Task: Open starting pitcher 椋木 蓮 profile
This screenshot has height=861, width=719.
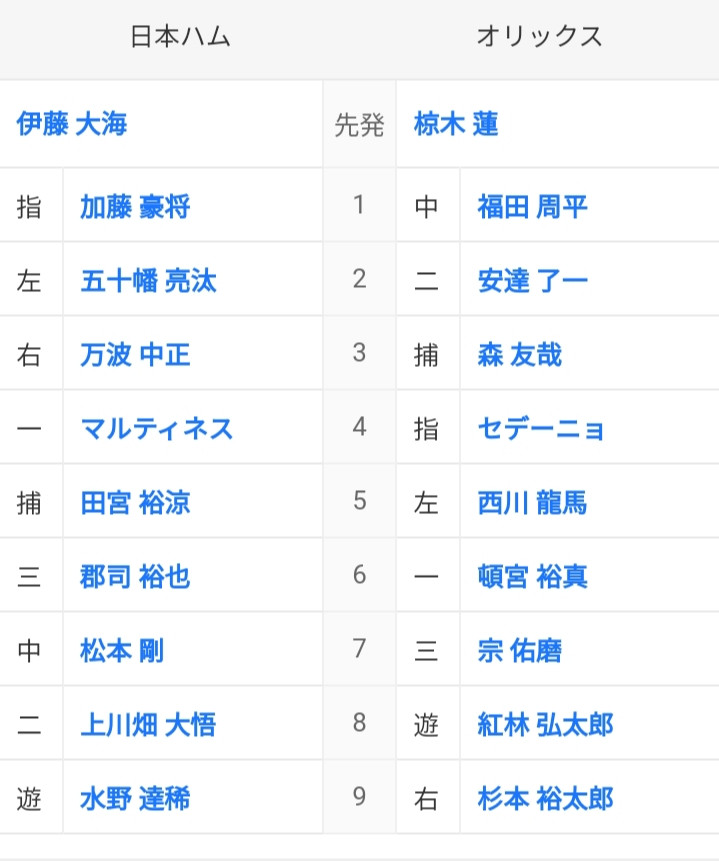Action: [456, 124]
